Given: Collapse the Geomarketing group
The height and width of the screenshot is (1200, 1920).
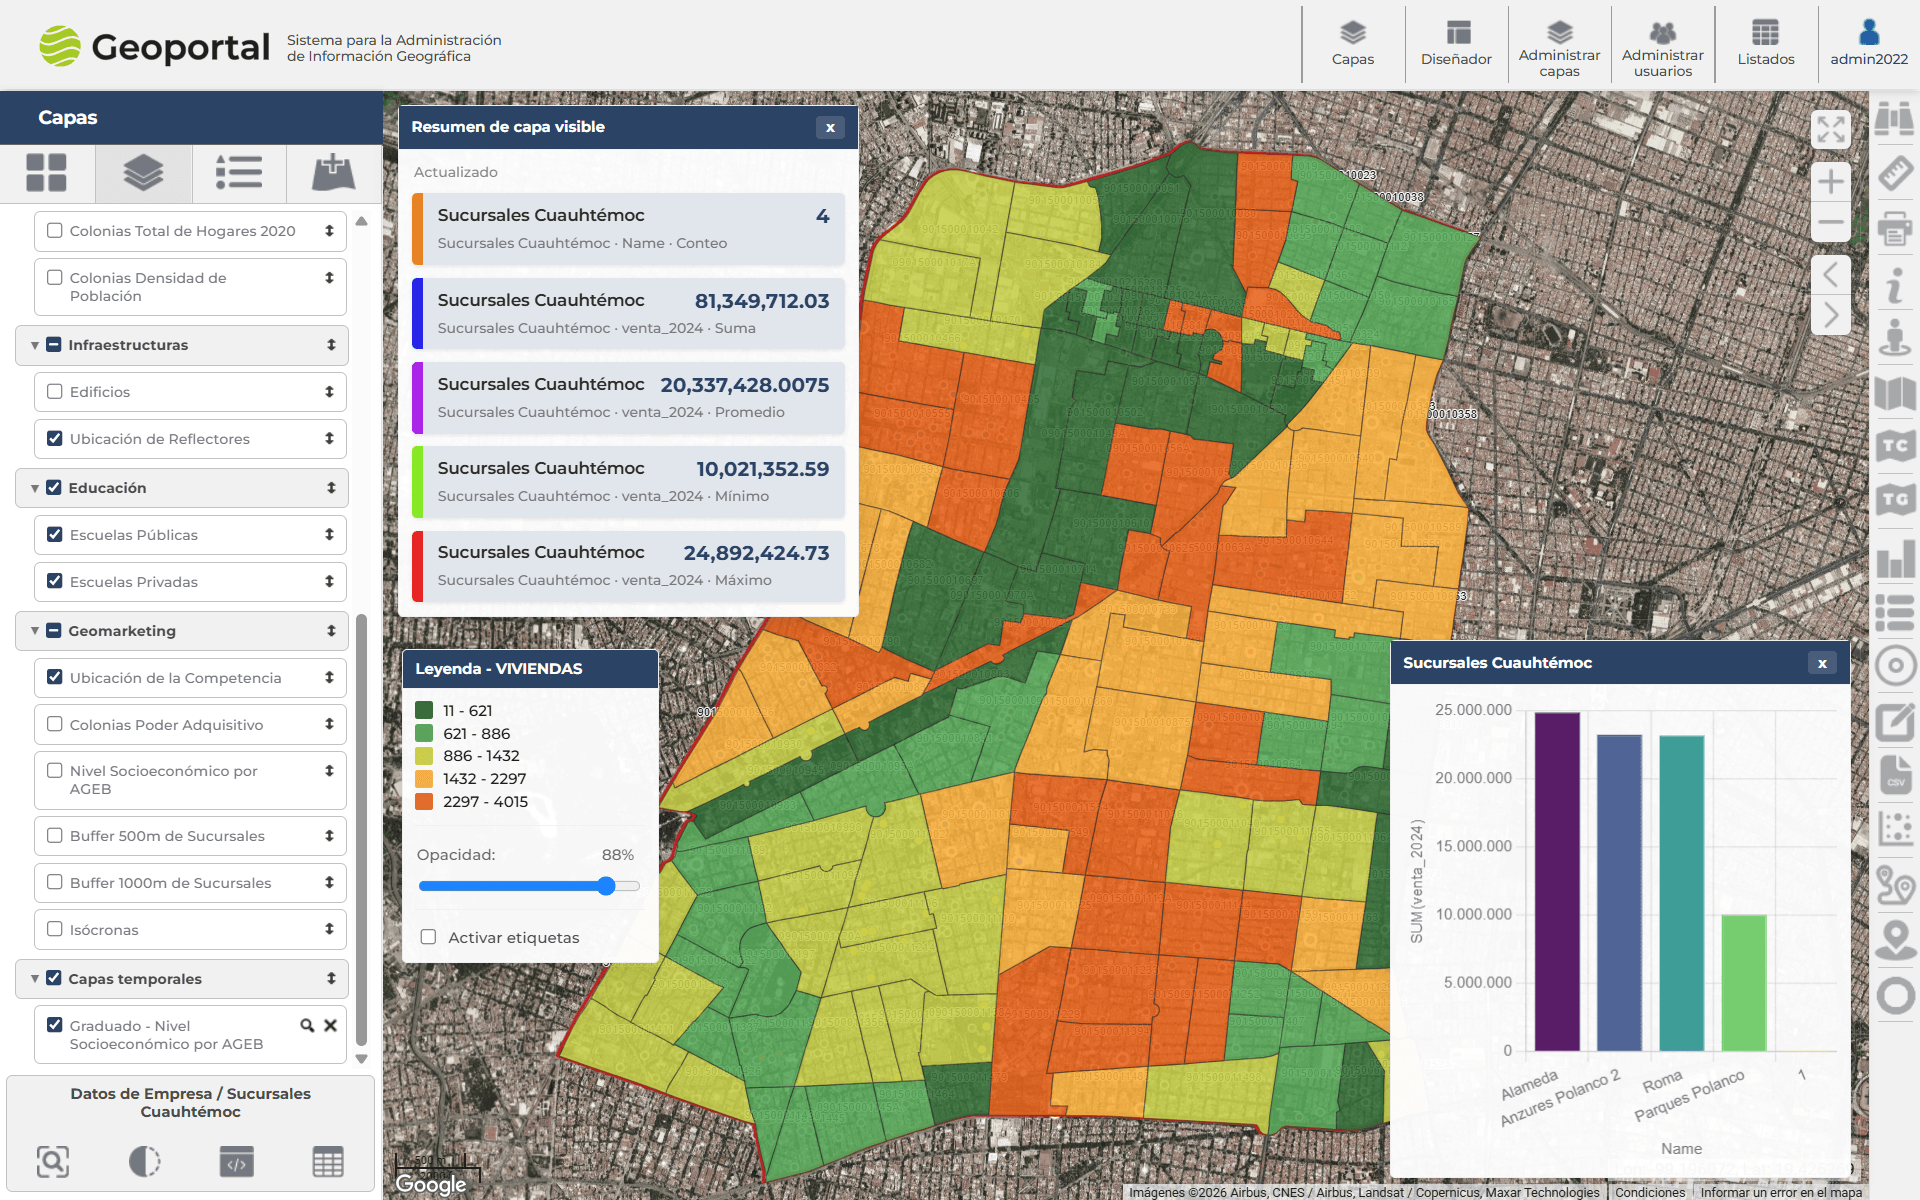Looking at the screenshot, I should click(35, 631).
